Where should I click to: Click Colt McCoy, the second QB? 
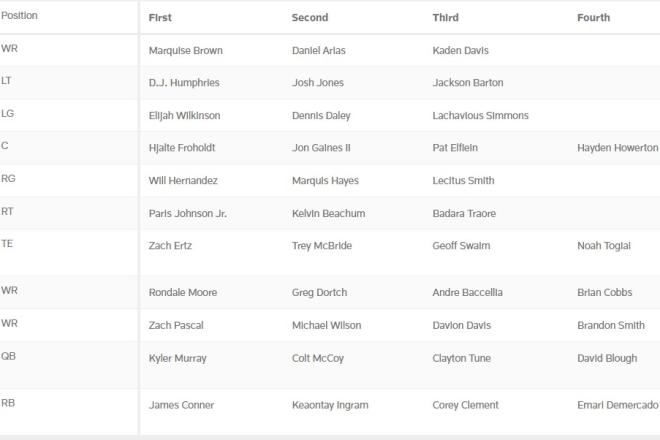pyautogui.click(x=318, y=358)
